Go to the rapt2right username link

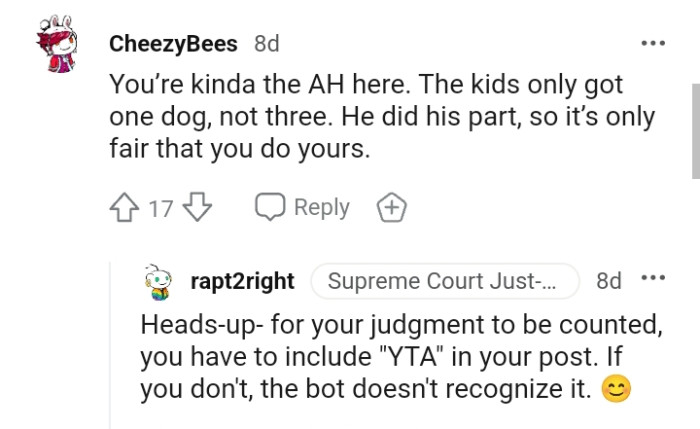pos(242,282)
